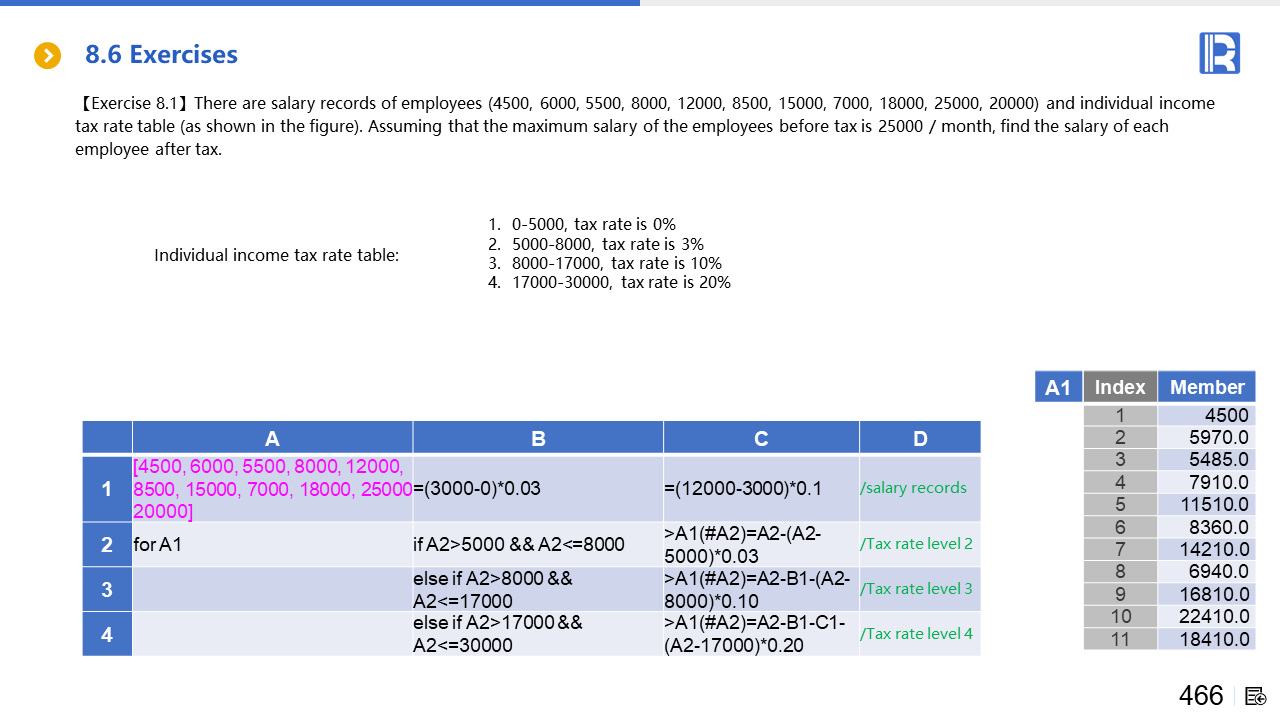1280x720 pixels.
Task: Click column D header in code grid
Action: point(920,438)
